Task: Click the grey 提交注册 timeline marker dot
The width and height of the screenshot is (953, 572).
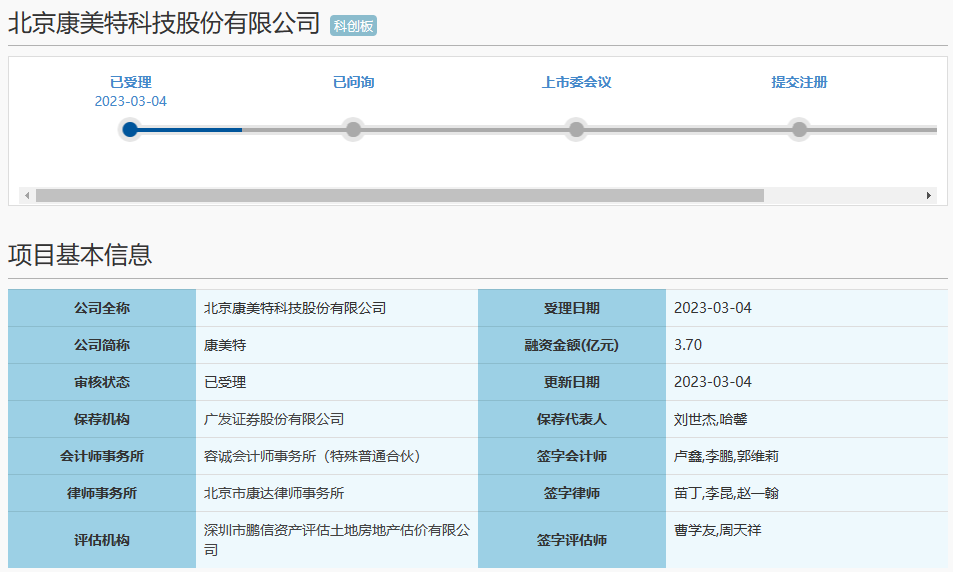Action: click(x=799, y=129)
